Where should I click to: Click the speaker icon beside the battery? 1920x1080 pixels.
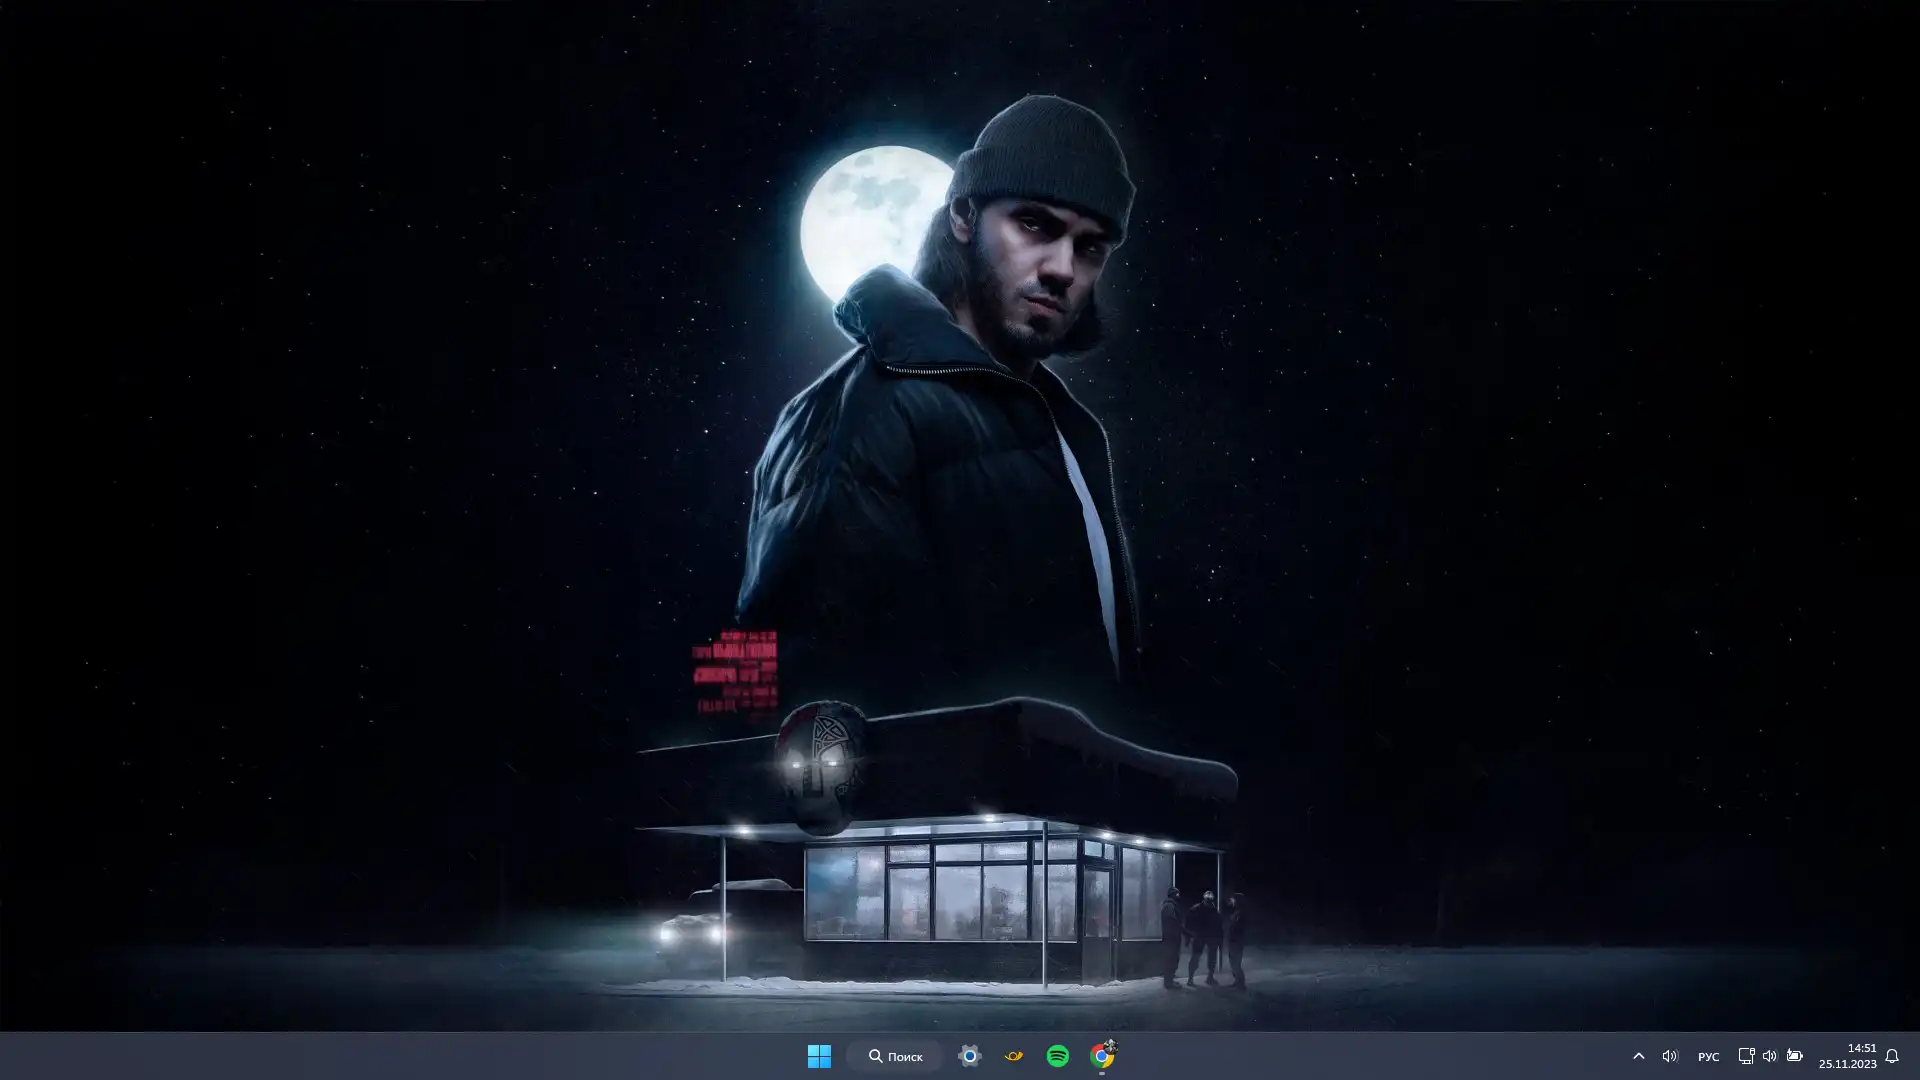[1769, 1056]
